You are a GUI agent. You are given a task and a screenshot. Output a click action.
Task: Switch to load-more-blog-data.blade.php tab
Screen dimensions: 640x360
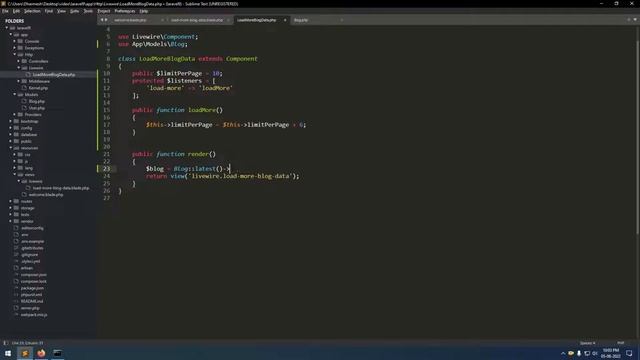point(197,20)
